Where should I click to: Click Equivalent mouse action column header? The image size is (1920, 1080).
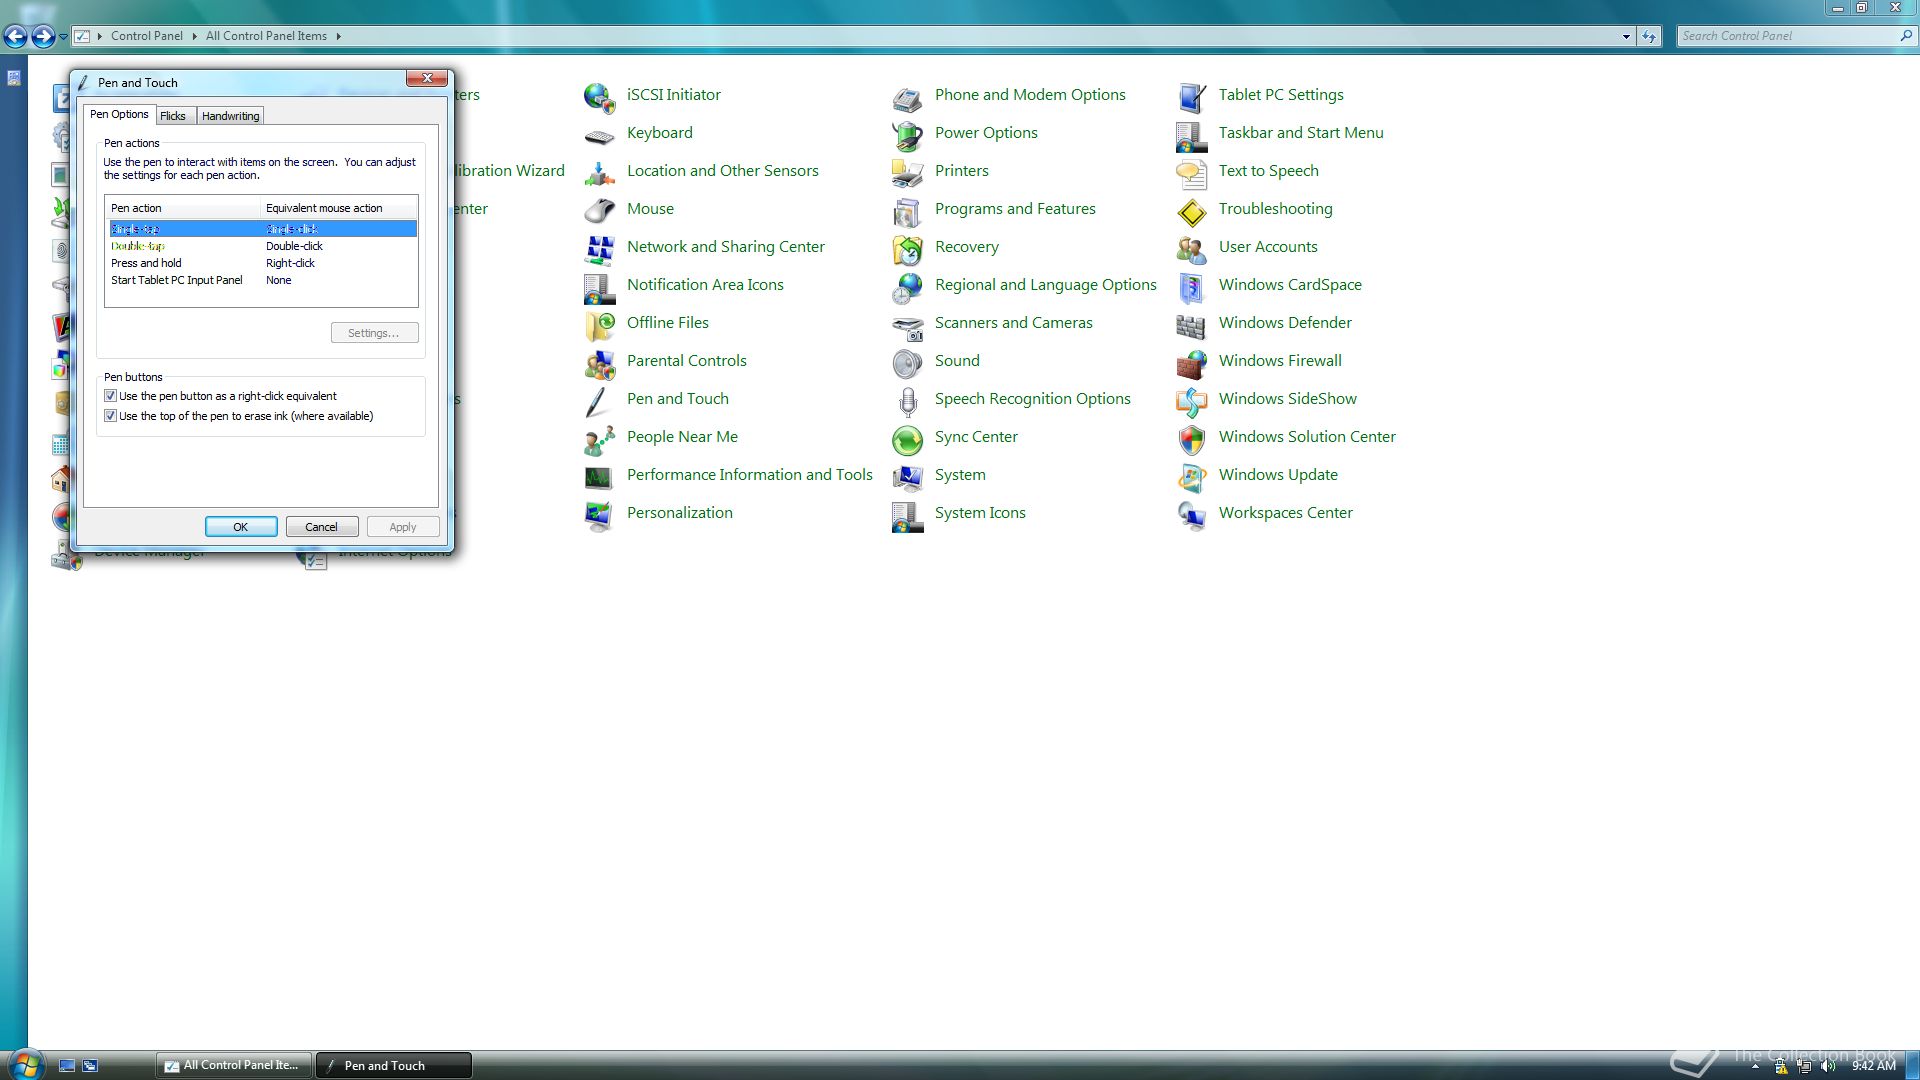338,208
